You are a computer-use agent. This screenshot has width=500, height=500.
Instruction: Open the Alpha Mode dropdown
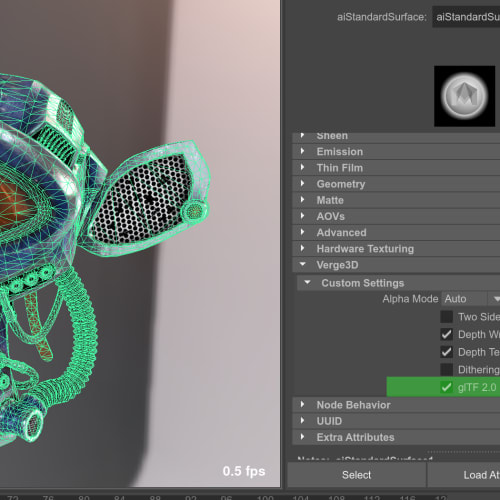pyautogui.click(x=471, y=299)
